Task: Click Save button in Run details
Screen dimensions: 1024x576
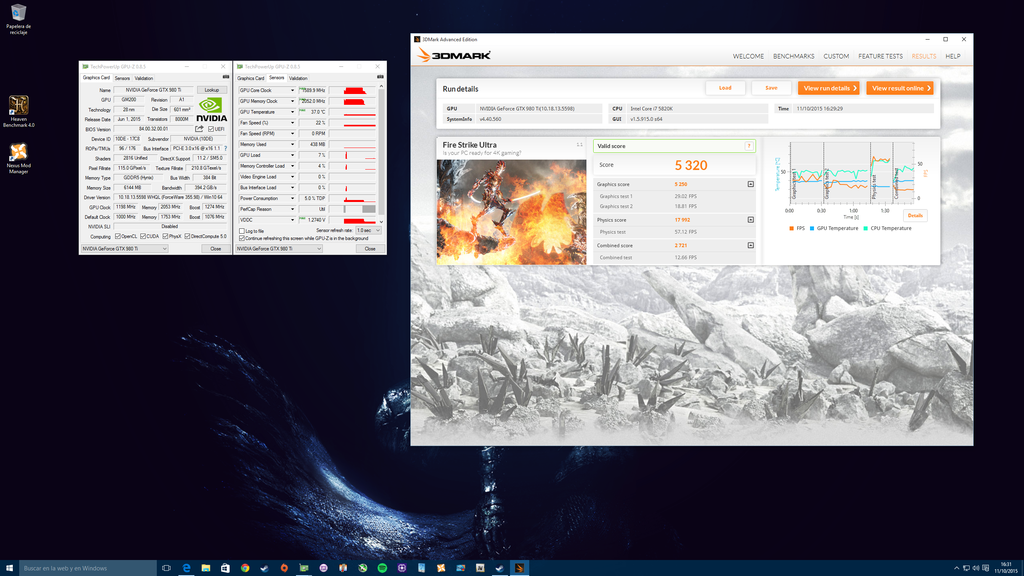Action: (771, 88)
